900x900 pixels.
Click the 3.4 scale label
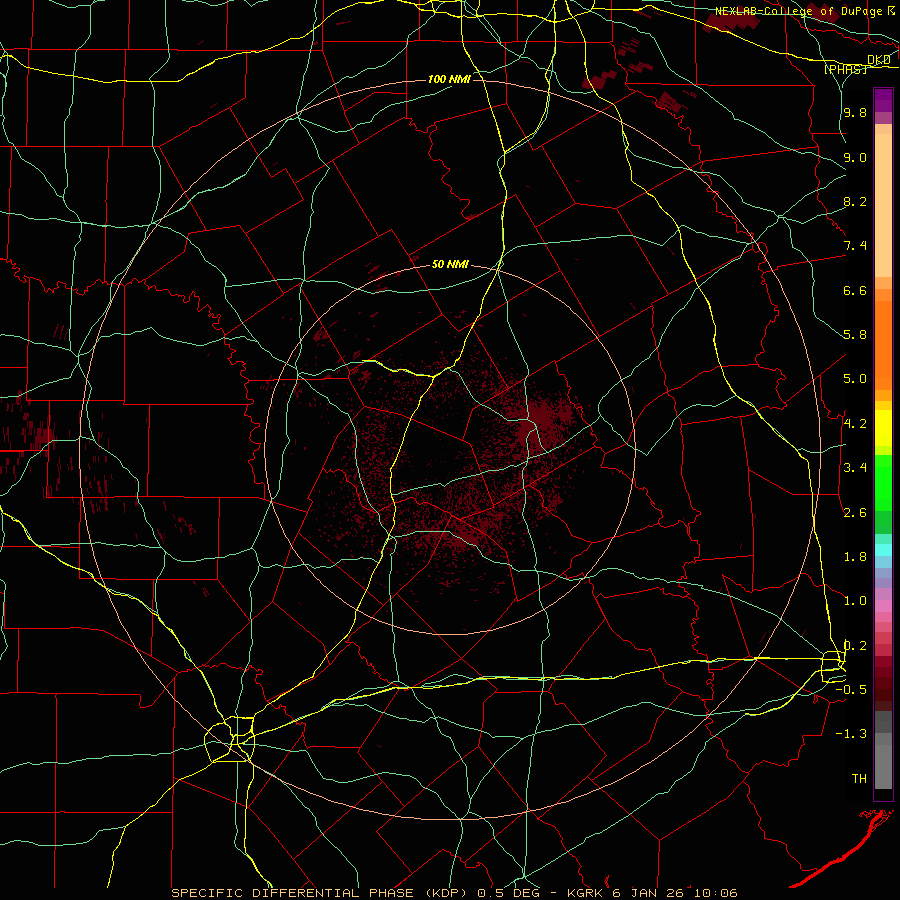pos(855,468)
